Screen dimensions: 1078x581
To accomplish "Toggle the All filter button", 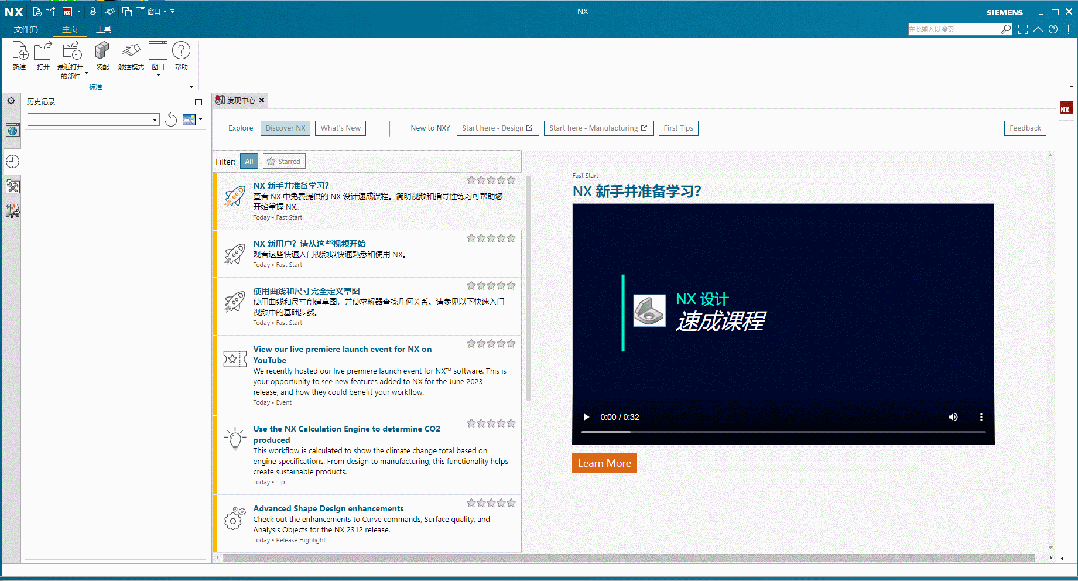I will click(x=249, y=162).
